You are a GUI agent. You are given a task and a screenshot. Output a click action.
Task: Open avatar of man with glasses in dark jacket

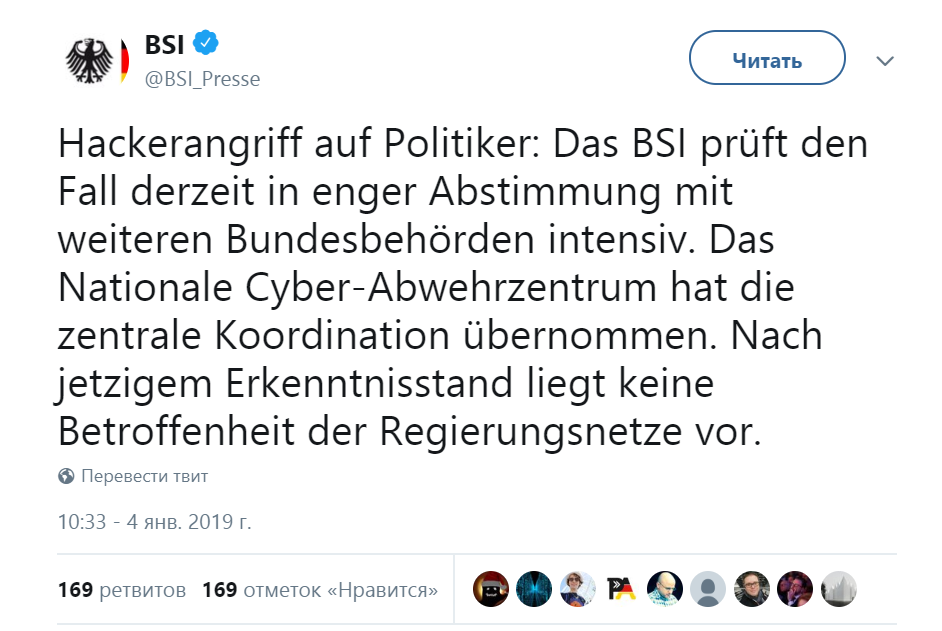pyautogui.click(x=751, y=589)
